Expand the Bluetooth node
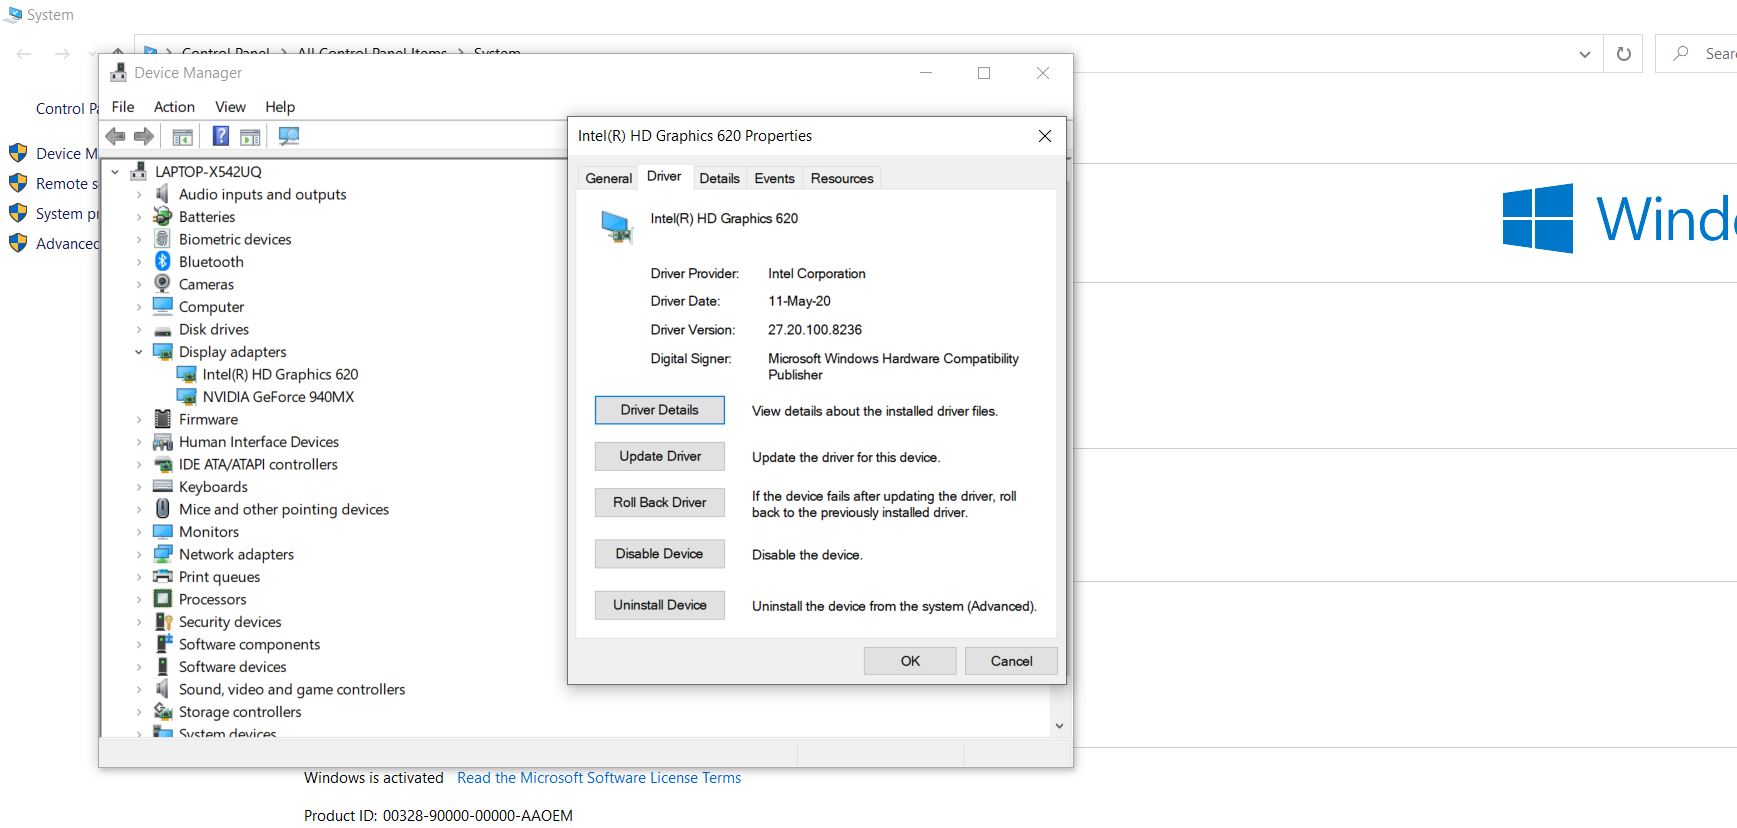The image size is (1737, 828). click(x=139, y=262)
